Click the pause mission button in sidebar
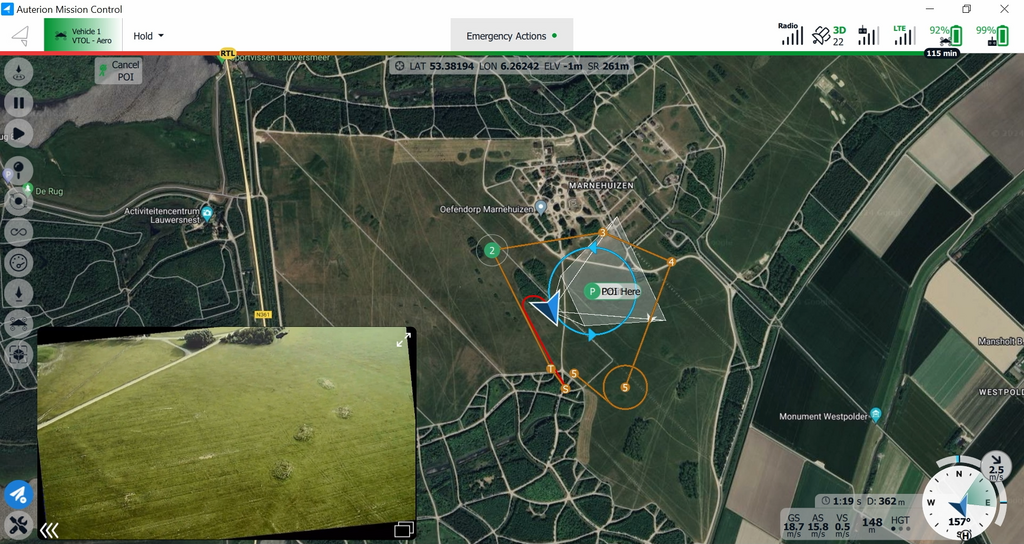Viewport: 1024px width, 544px height. point(19,102)
